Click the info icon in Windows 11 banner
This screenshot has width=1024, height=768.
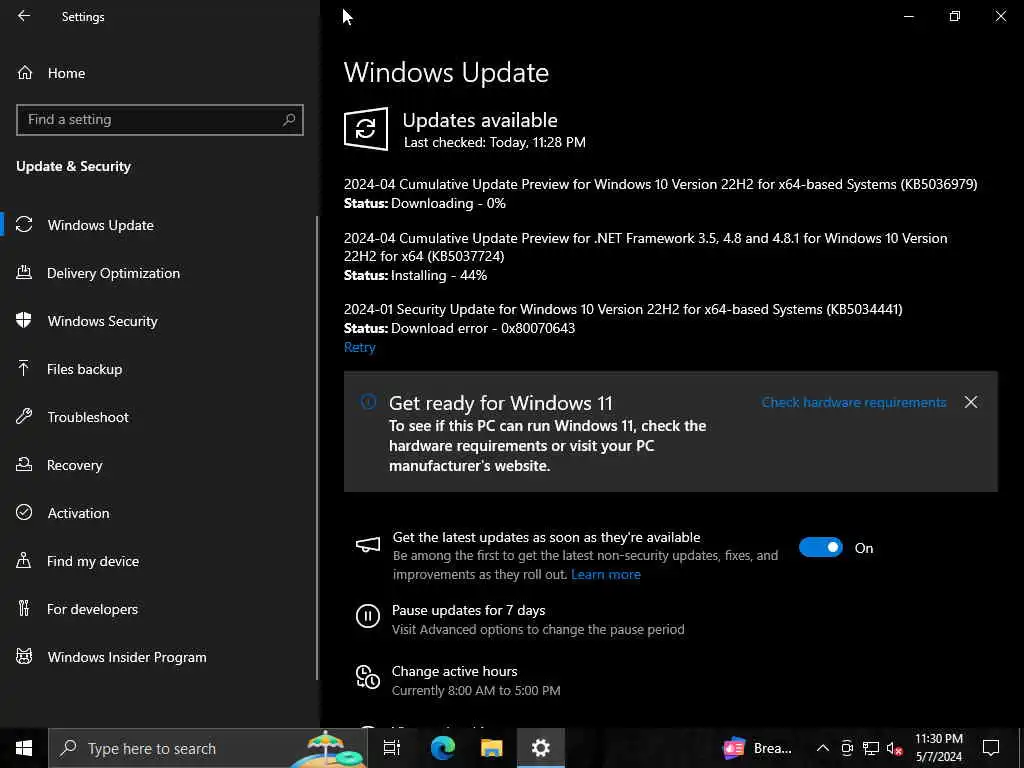point(368,402)
